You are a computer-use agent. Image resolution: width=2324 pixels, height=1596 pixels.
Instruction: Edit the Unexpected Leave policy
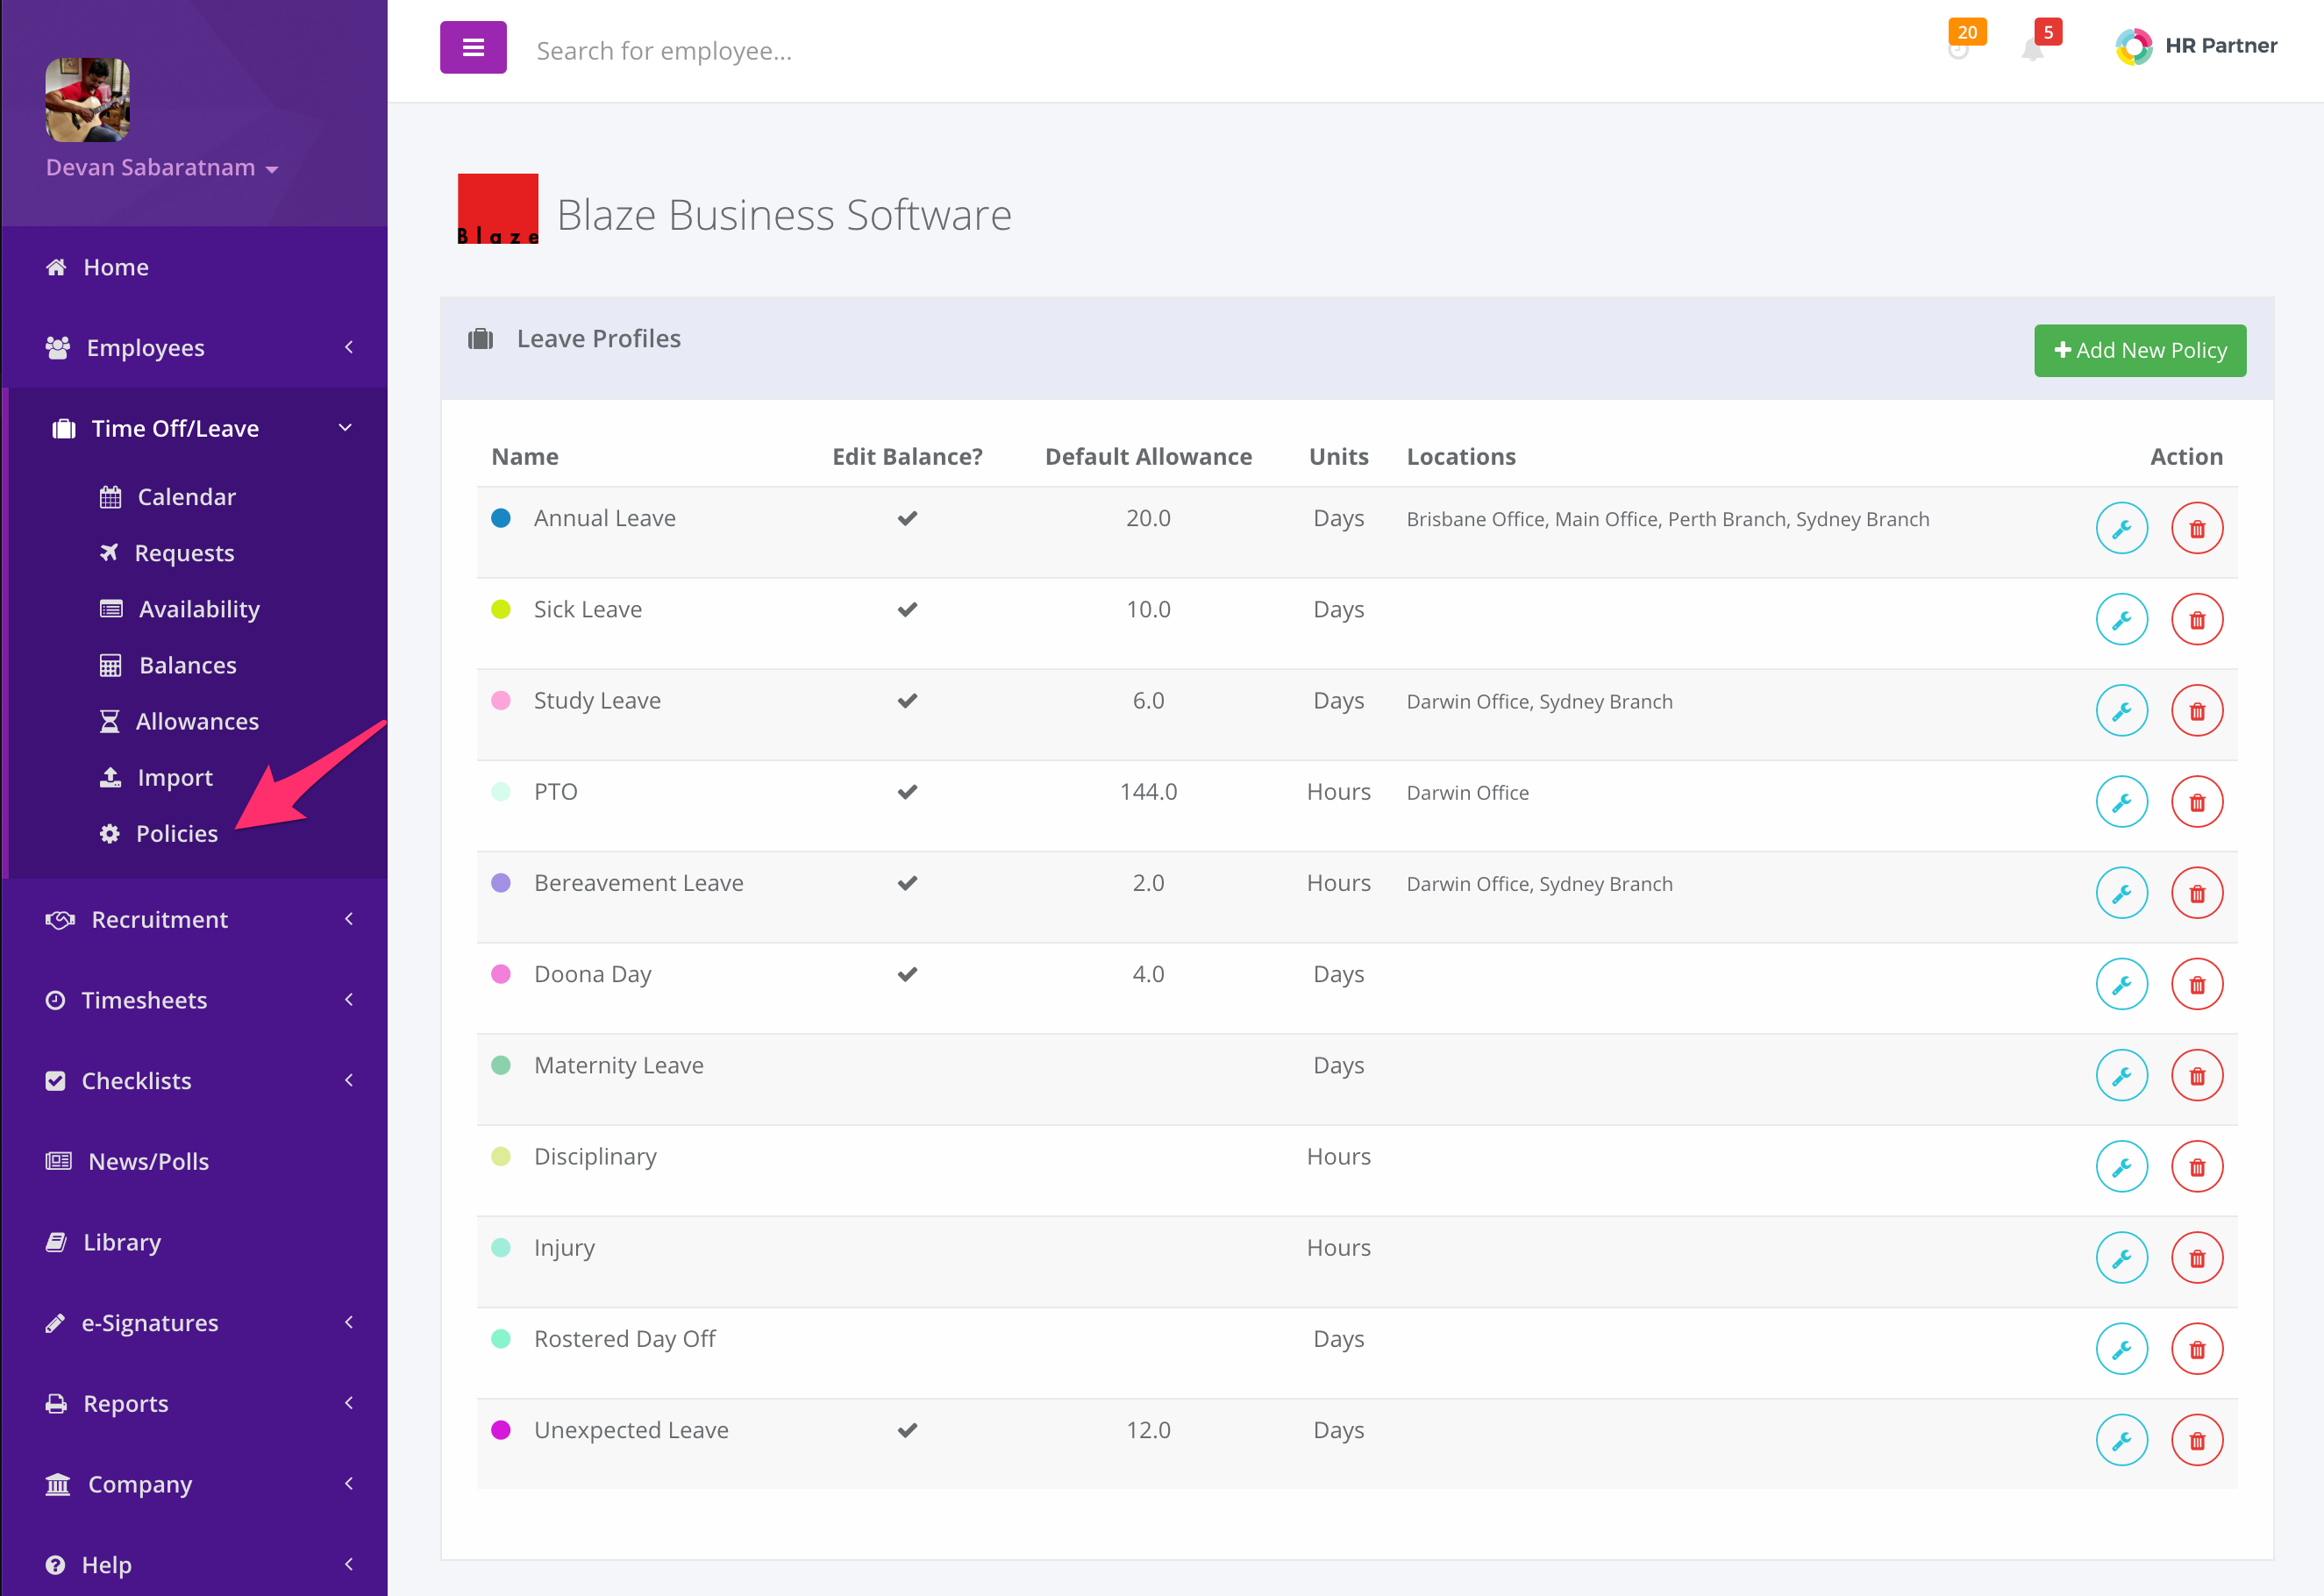[2121, 1440]
